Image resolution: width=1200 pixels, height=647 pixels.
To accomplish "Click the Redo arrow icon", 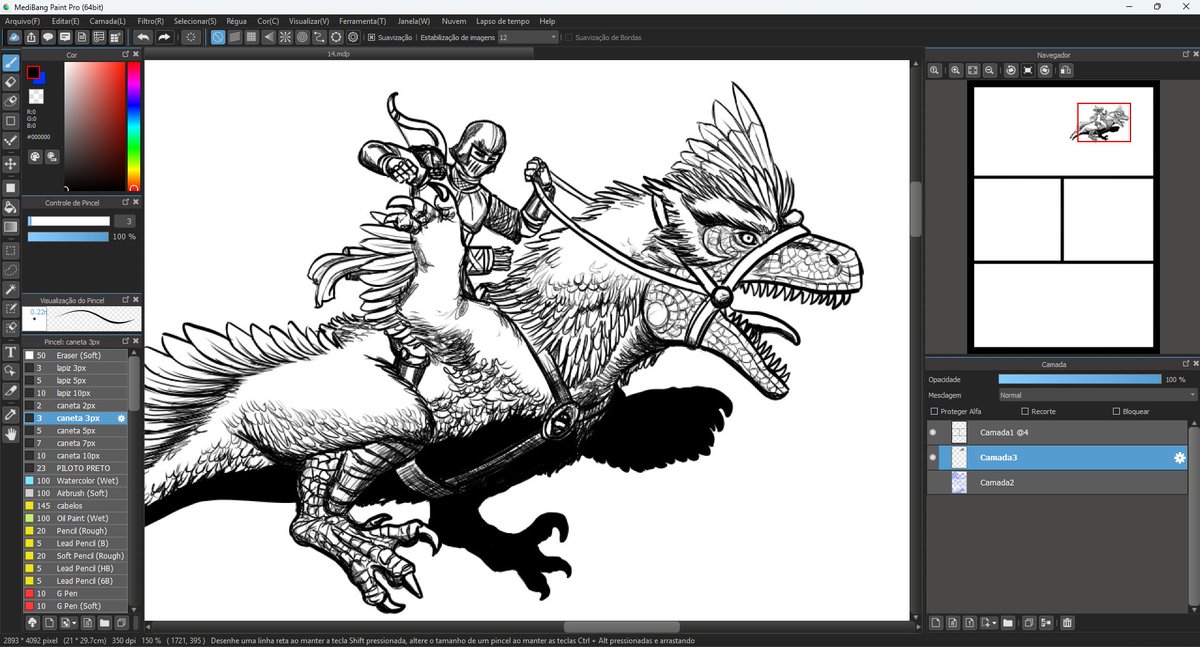I will 164,37.
